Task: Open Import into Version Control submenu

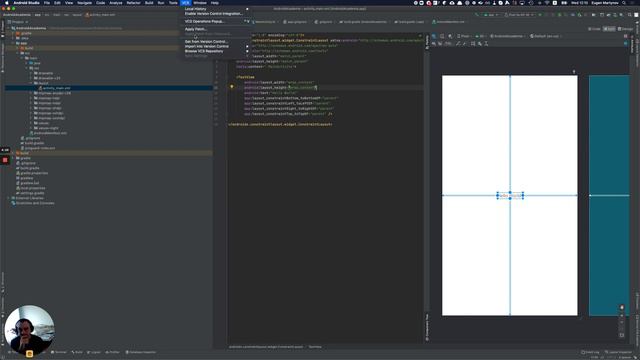Action: point(216,47)
